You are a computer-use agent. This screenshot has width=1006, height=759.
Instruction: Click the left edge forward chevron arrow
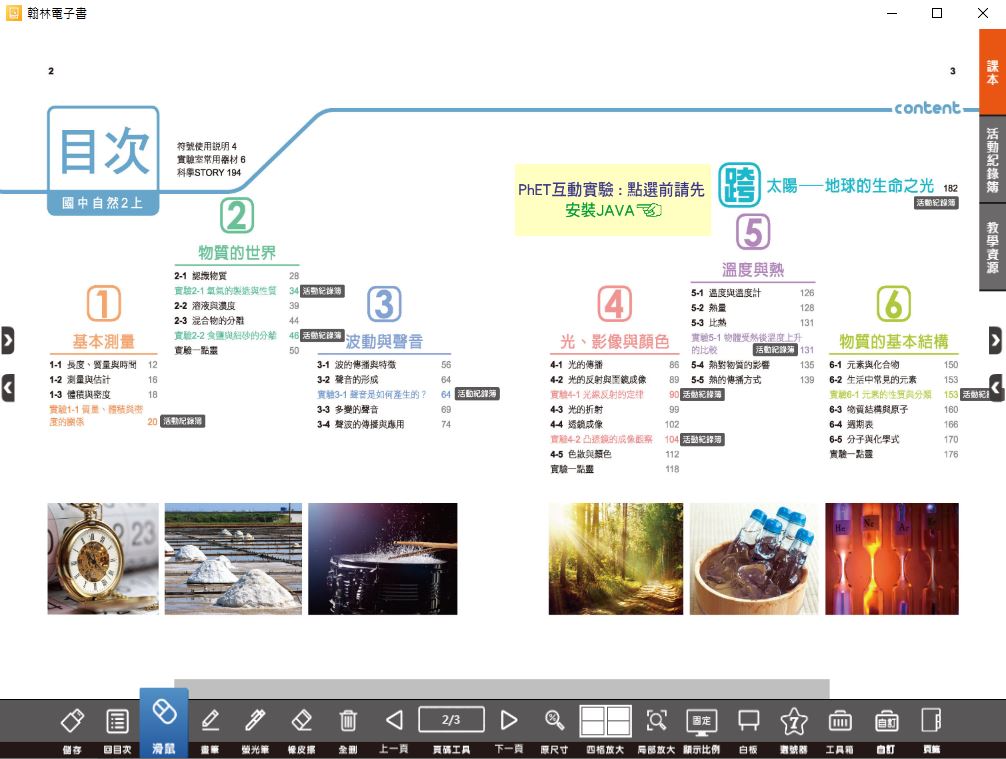pyautogui.click(x=8, y=341)
